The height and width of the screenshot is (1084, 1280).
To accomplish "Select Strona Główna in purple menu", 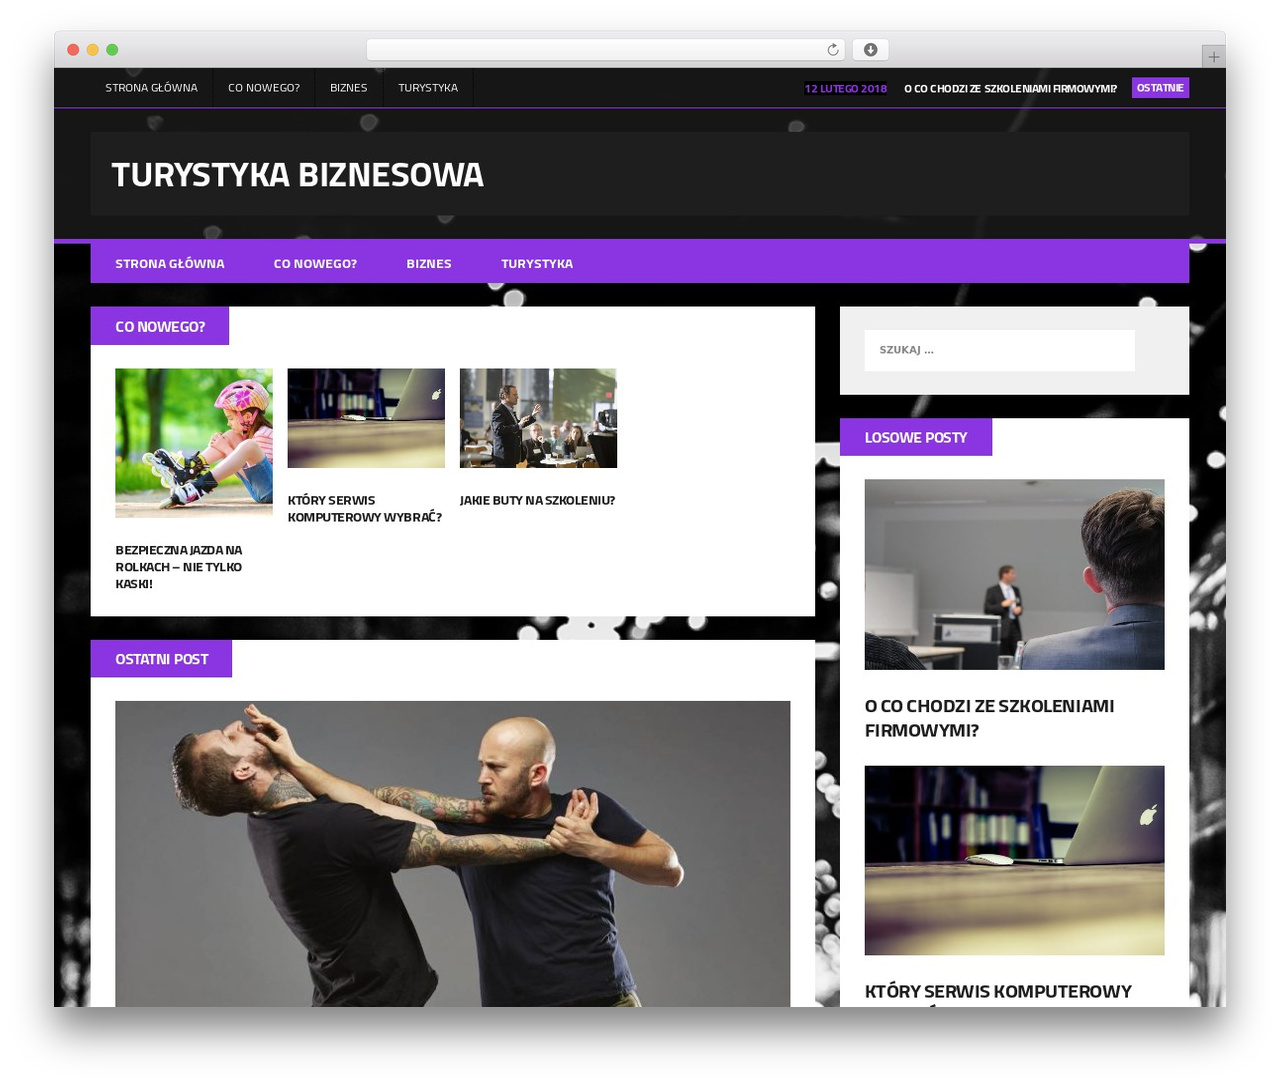I will tap(170, 264).
